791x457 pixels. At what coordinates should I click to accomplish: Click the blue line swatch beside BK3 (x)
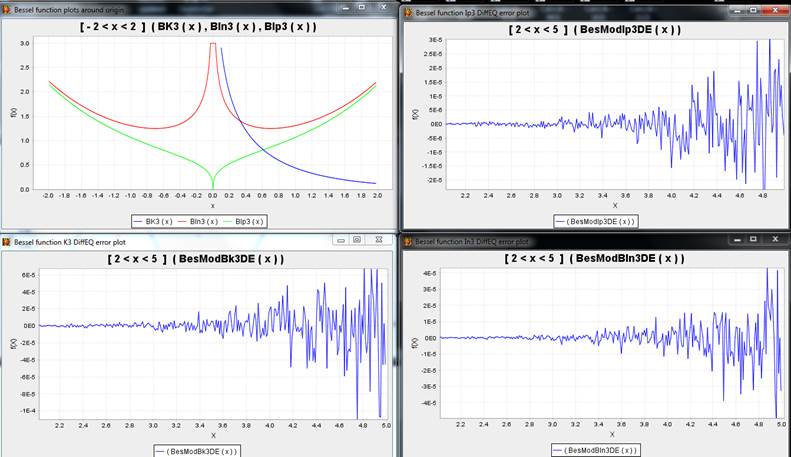coord(138,221)
